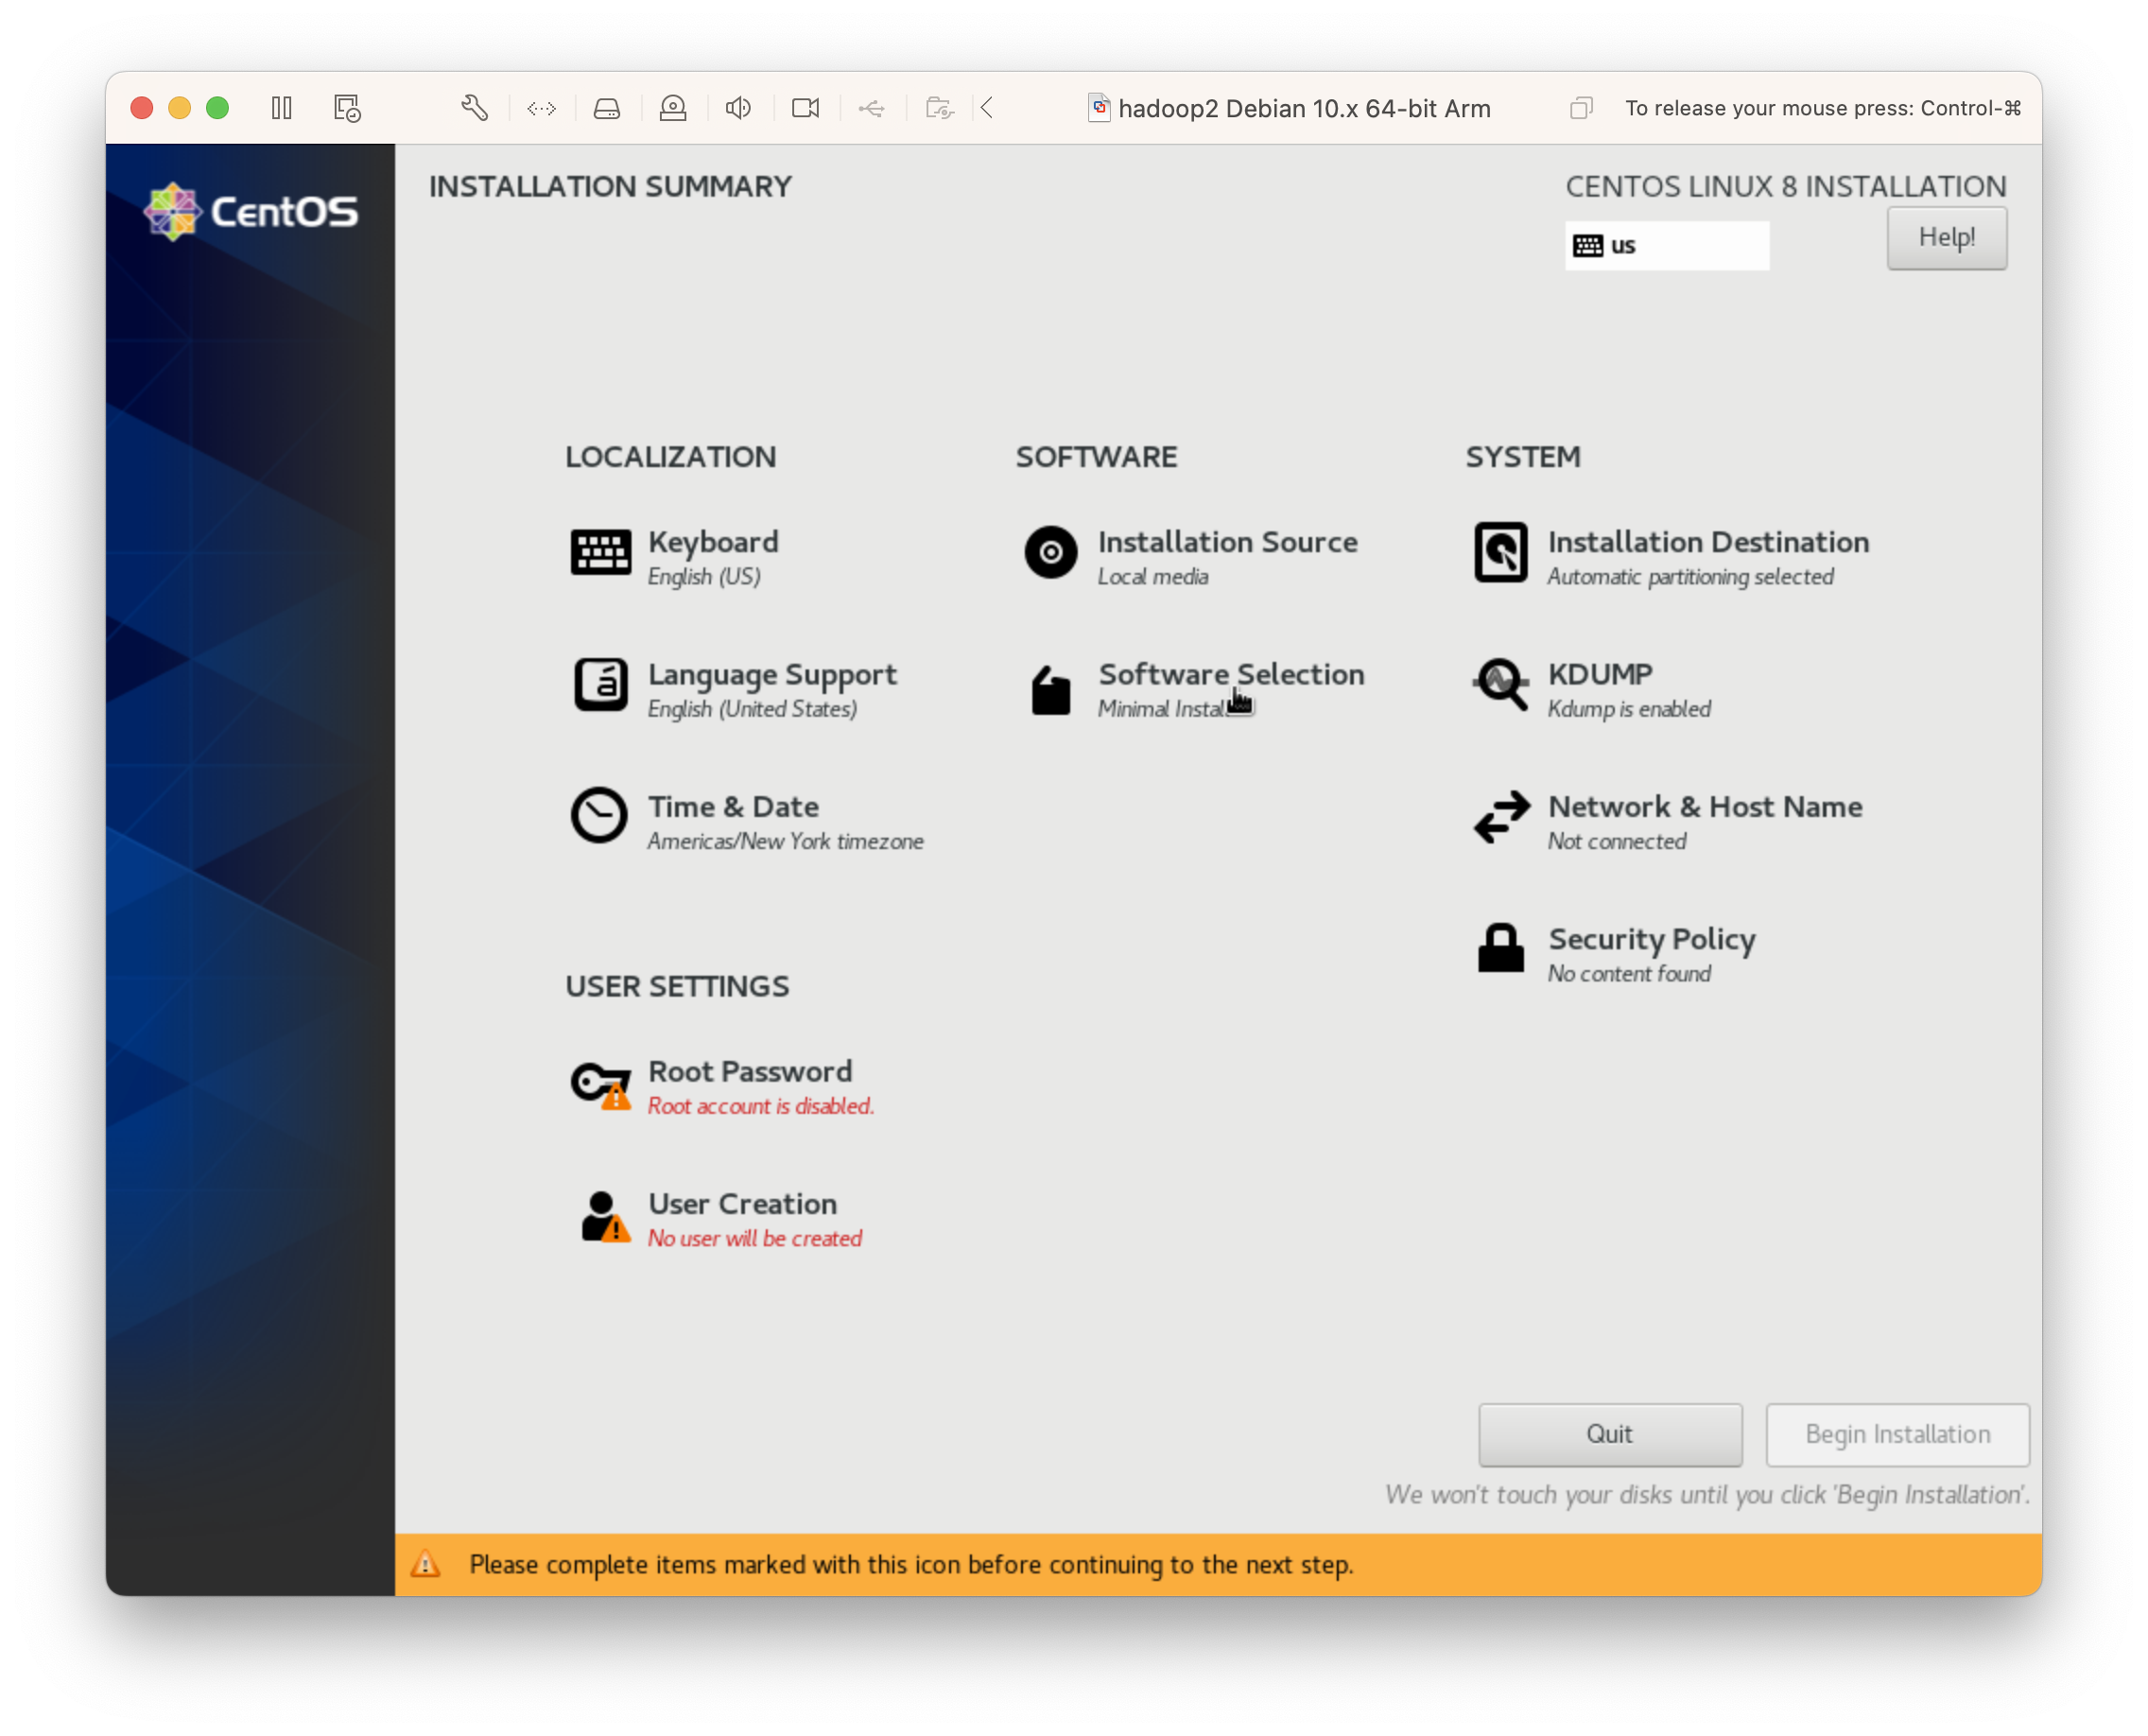Click the hard disk toolbar icon
The width and height of the screenshot is (2148, 1736).
[x=607, y=107]
